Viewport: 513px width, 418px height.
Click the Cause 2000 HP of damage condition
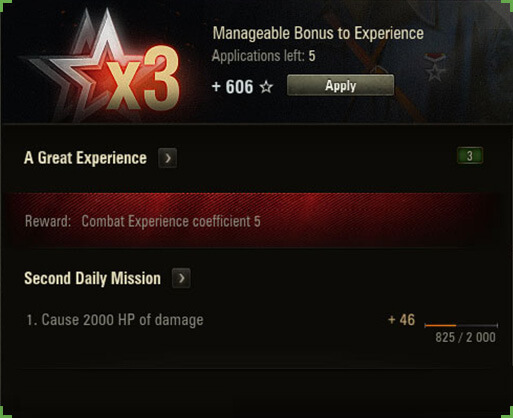click(x=115, y=320)
